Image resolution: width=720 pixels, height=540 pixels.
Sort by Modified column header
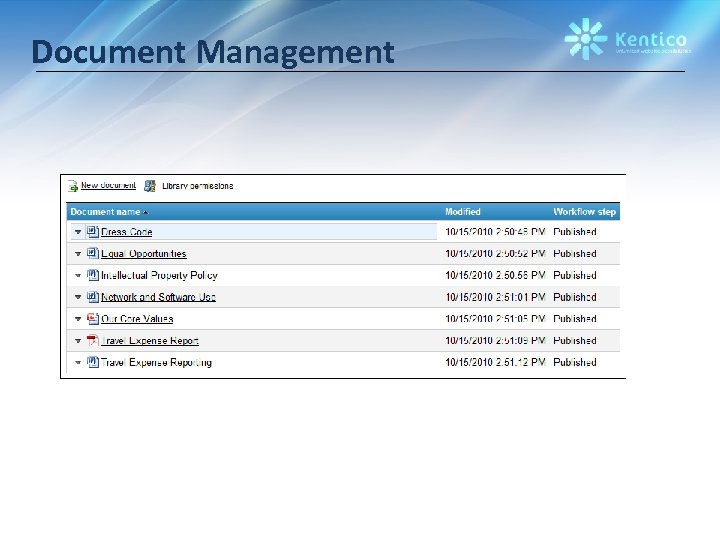(463, 212)
